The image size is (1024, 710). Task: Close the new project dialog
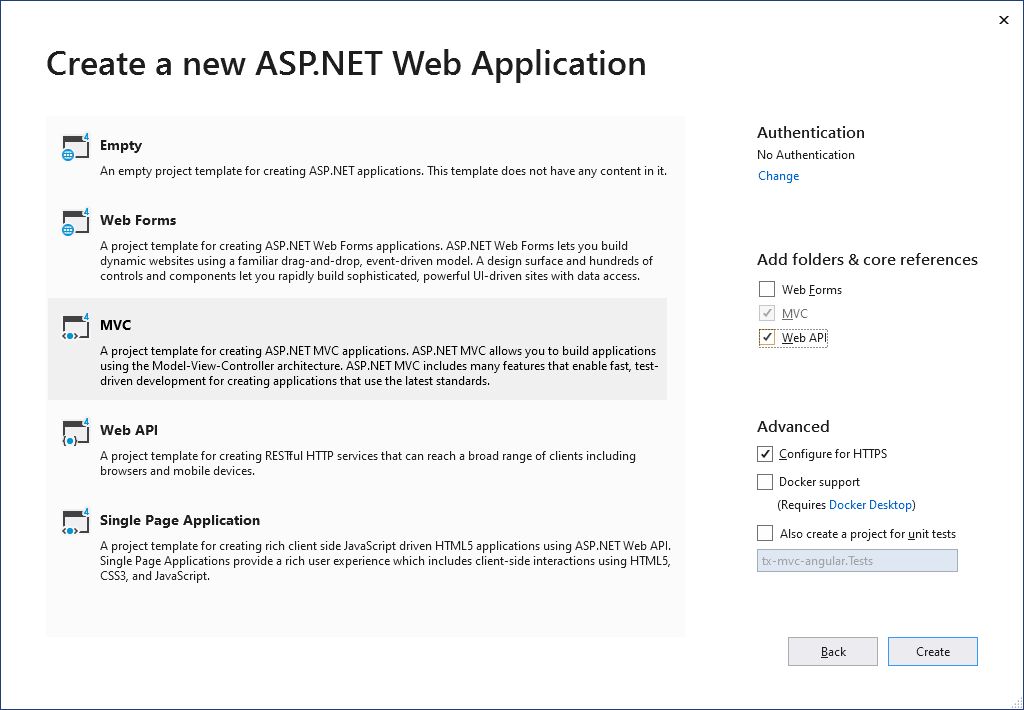[1004, 20]
